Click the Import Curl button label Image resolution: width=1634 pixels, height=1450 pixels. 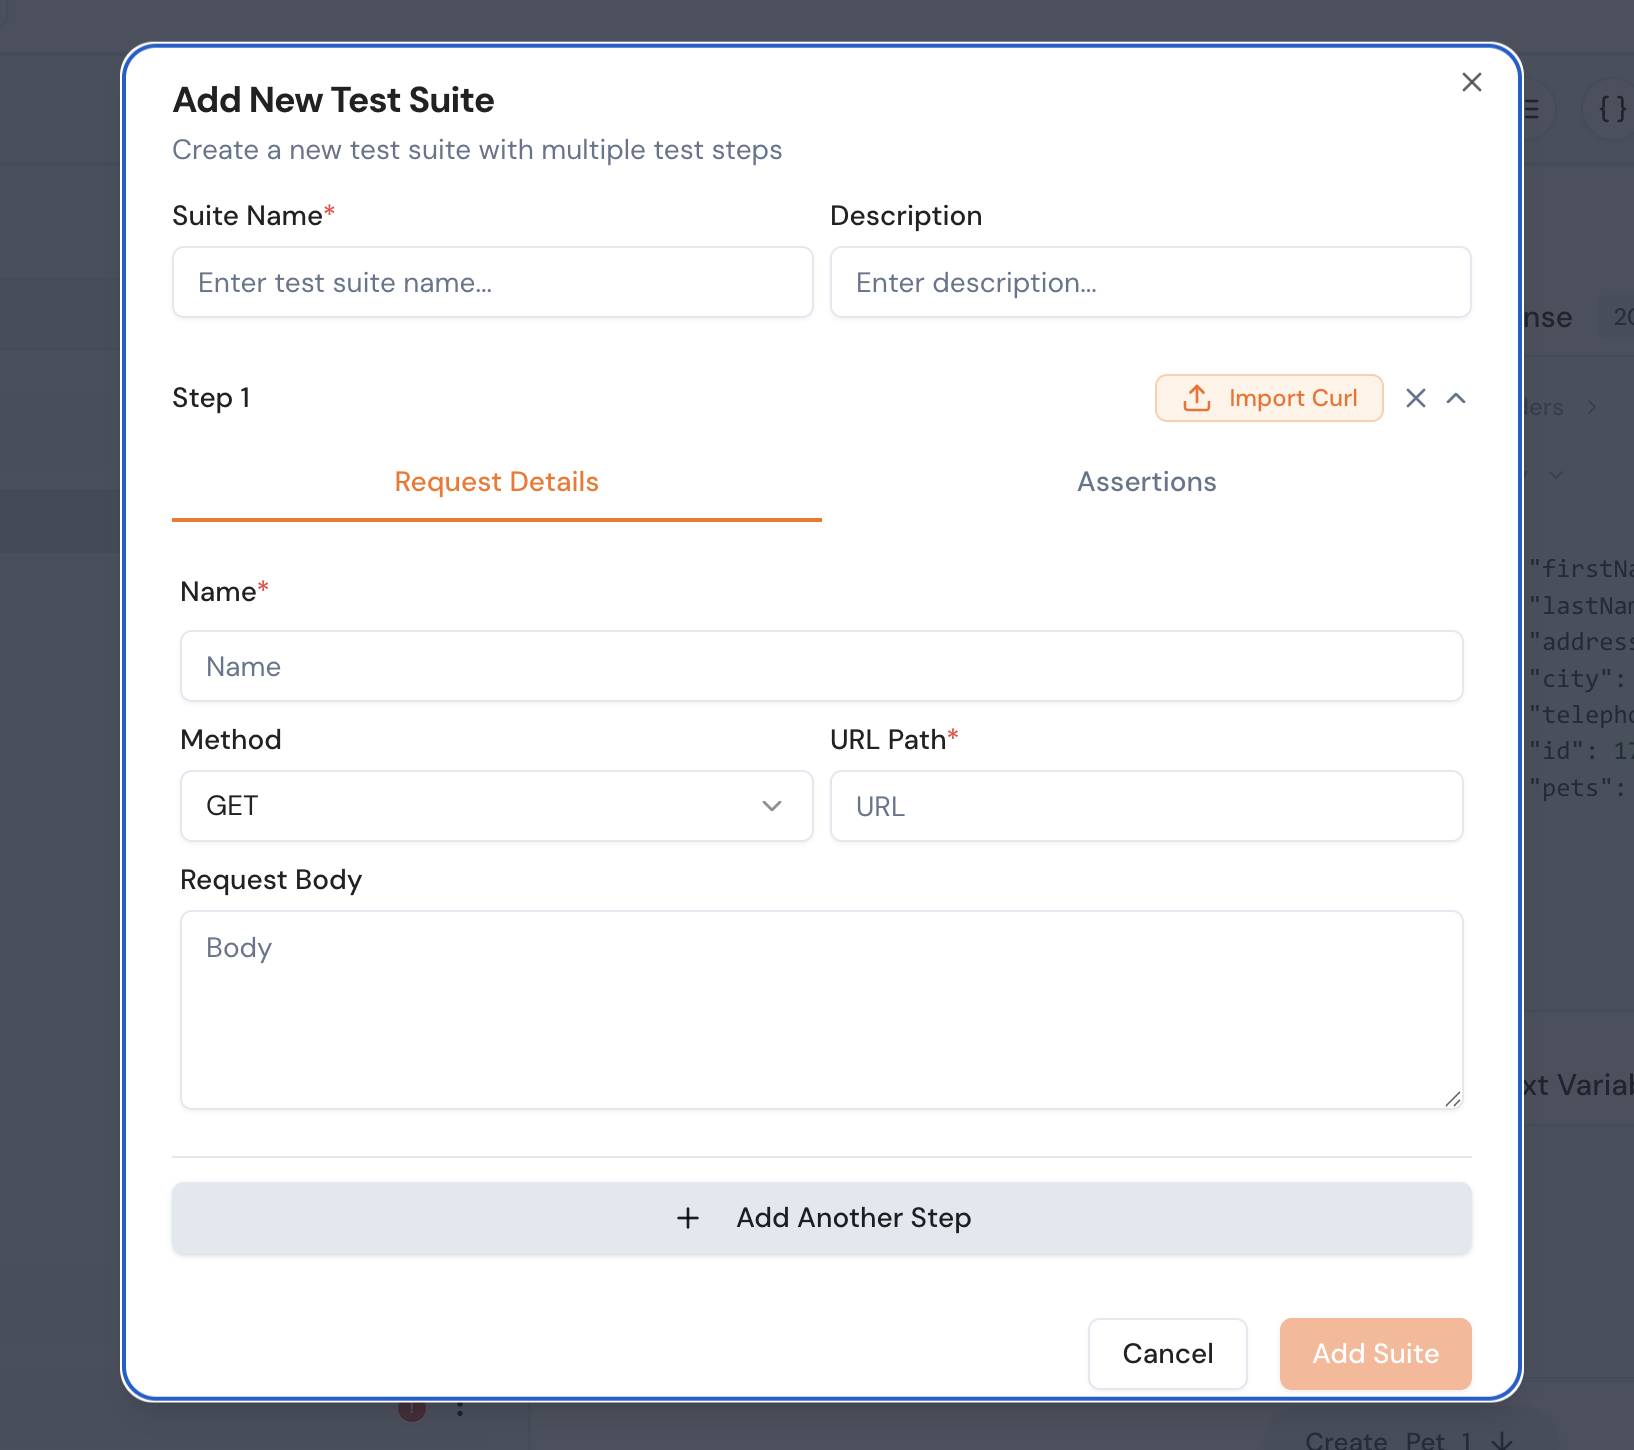(1292, 398)
